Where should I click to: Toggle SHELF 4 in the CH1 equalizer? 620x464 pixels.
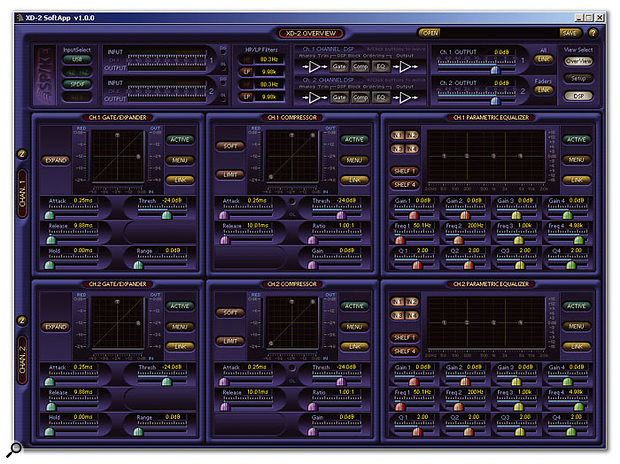[405, 184]
